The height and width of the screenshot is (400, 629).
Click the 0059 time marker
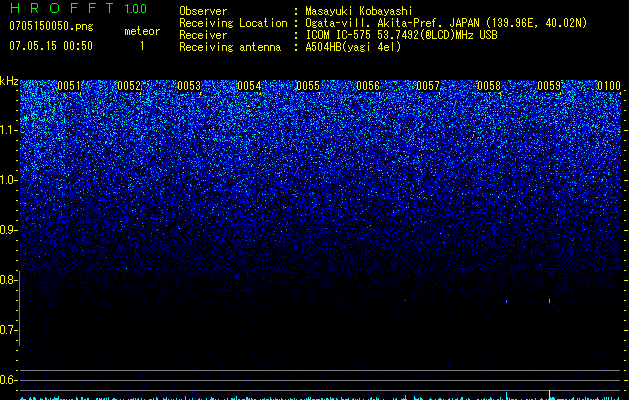pos(549,86)
